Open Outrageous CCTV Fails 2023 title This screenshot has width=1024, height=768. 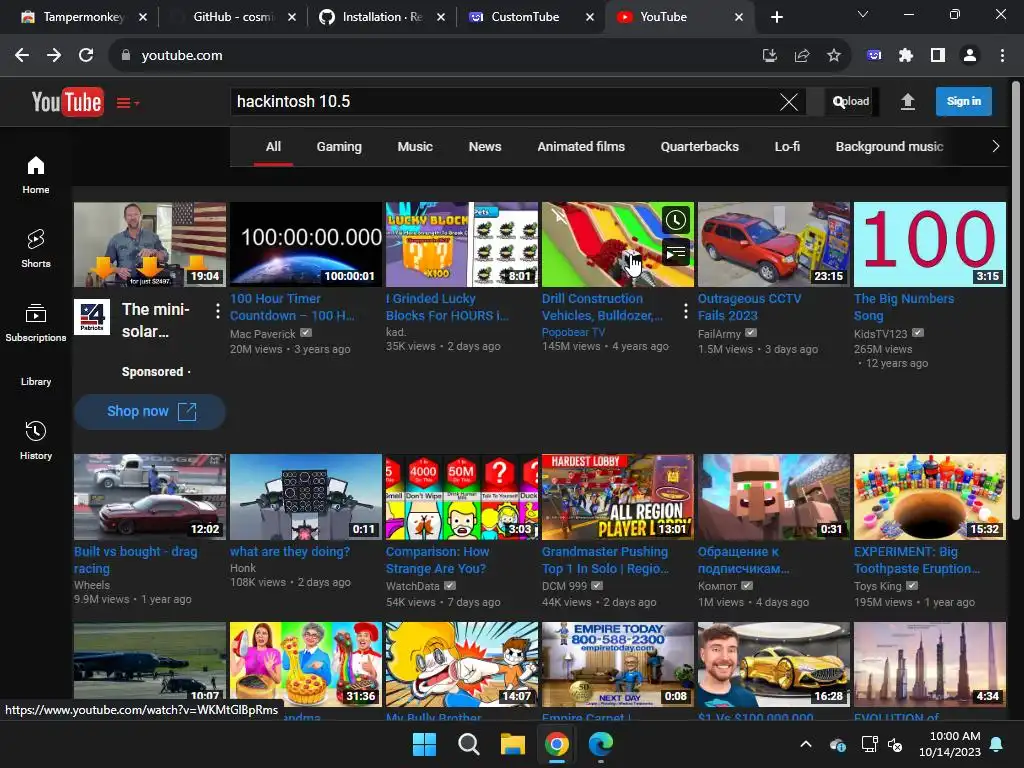click(x=749, y=307)
